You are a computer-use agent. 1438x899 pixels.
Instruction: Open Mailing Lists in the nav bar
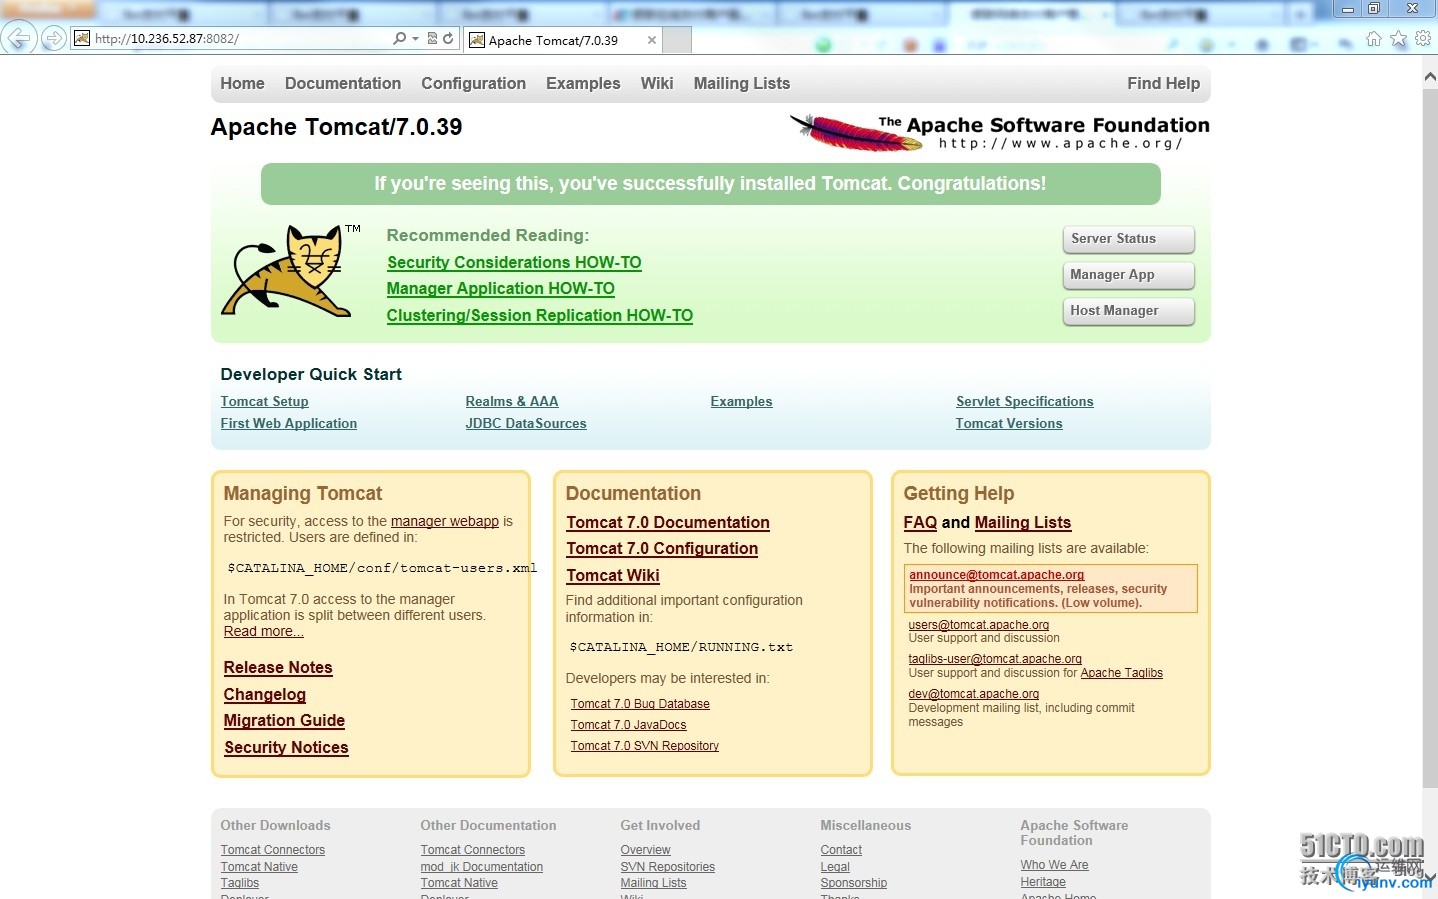click(x=742, y=83)
